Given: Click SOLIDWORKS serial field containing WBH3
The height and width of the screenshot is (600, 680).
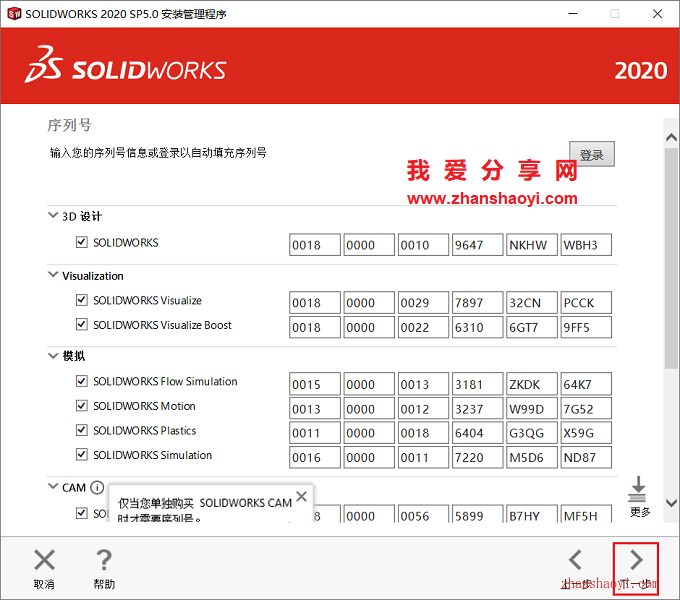Looking at the screenshot, I should coord(586,245).
